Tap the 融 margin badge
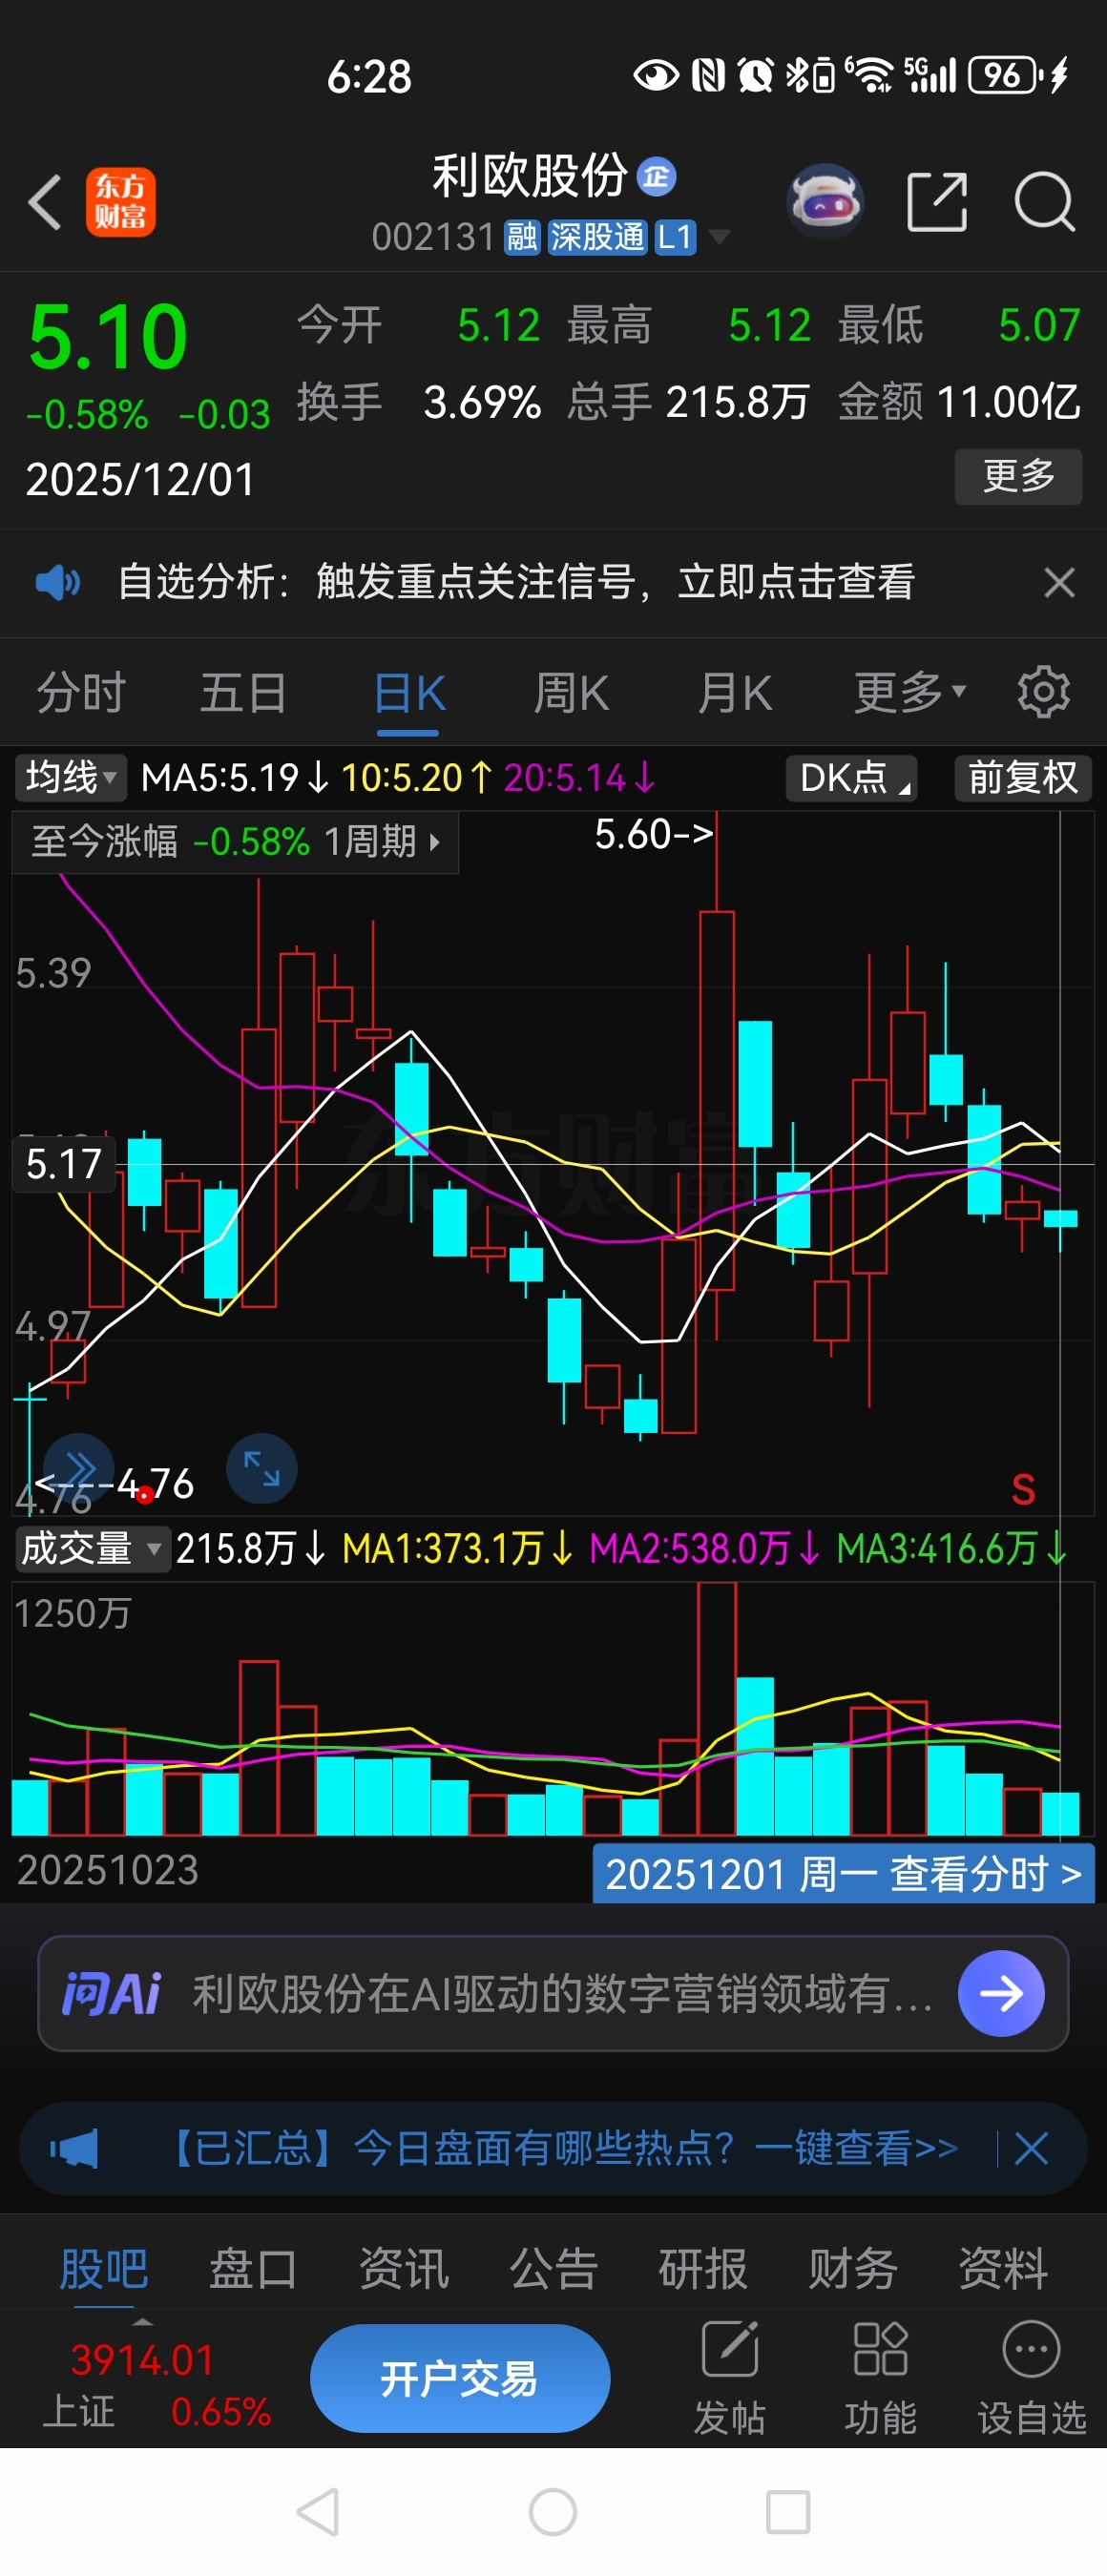The image size is (1107, 2576). tap(522, 238)
